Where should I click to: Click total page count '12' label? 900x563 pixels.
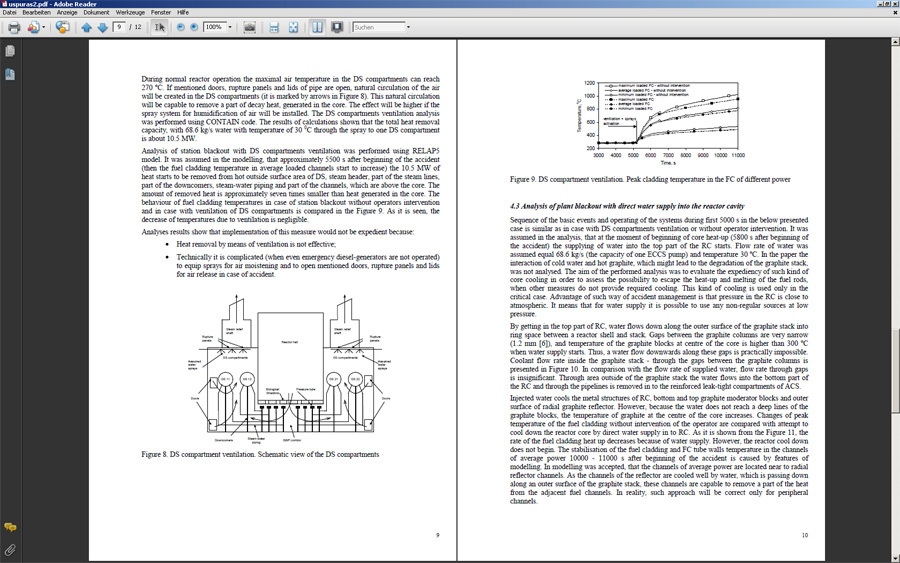pyautogui.click(x=138, y=27)
